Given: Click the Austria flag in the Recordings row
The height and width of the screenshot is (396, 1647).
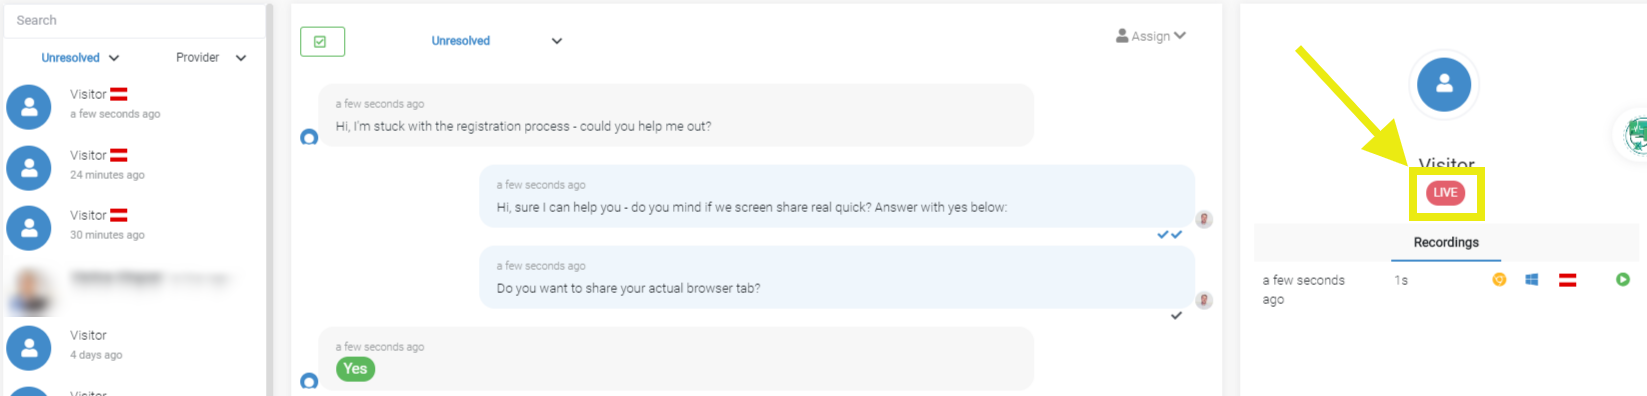Looking at the screenshot, I should 1567,280.
